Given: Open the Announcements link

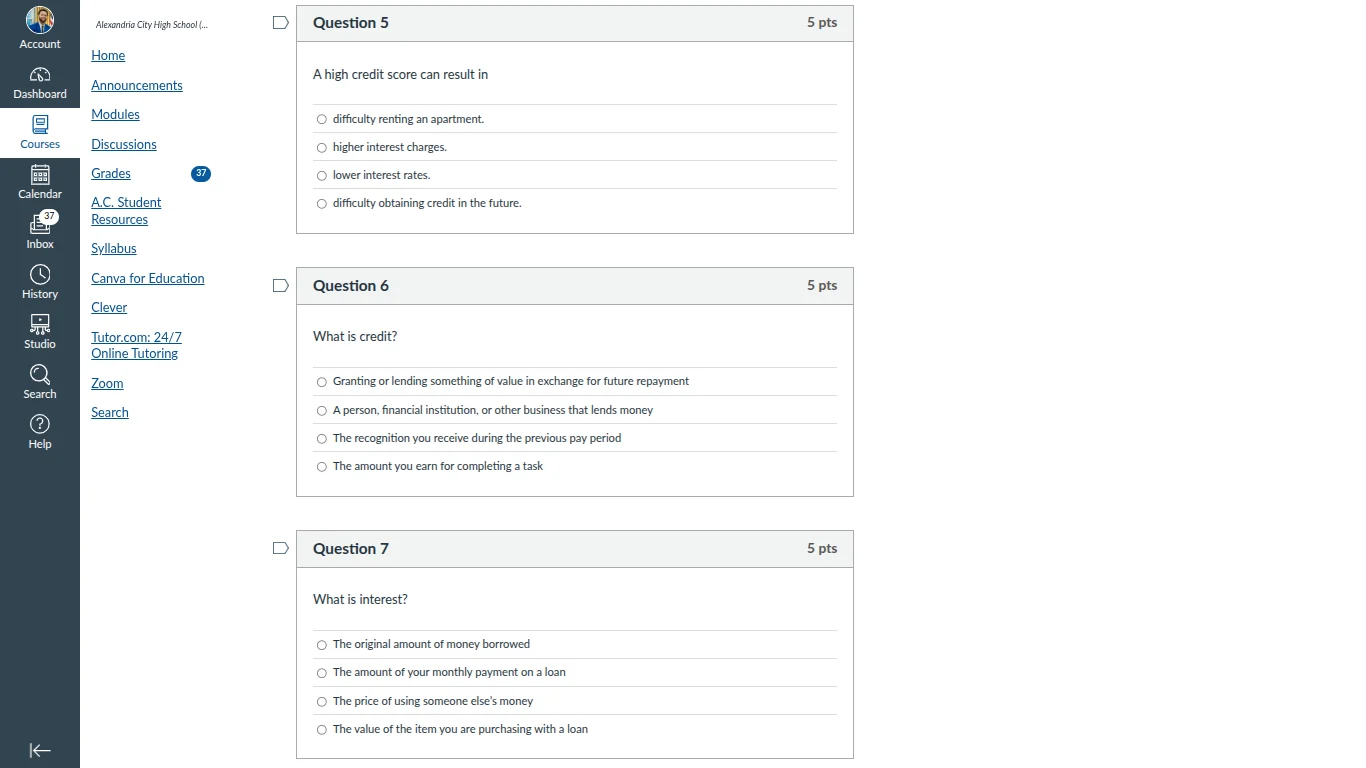Looking at the screenshot, I should point(137,86).
